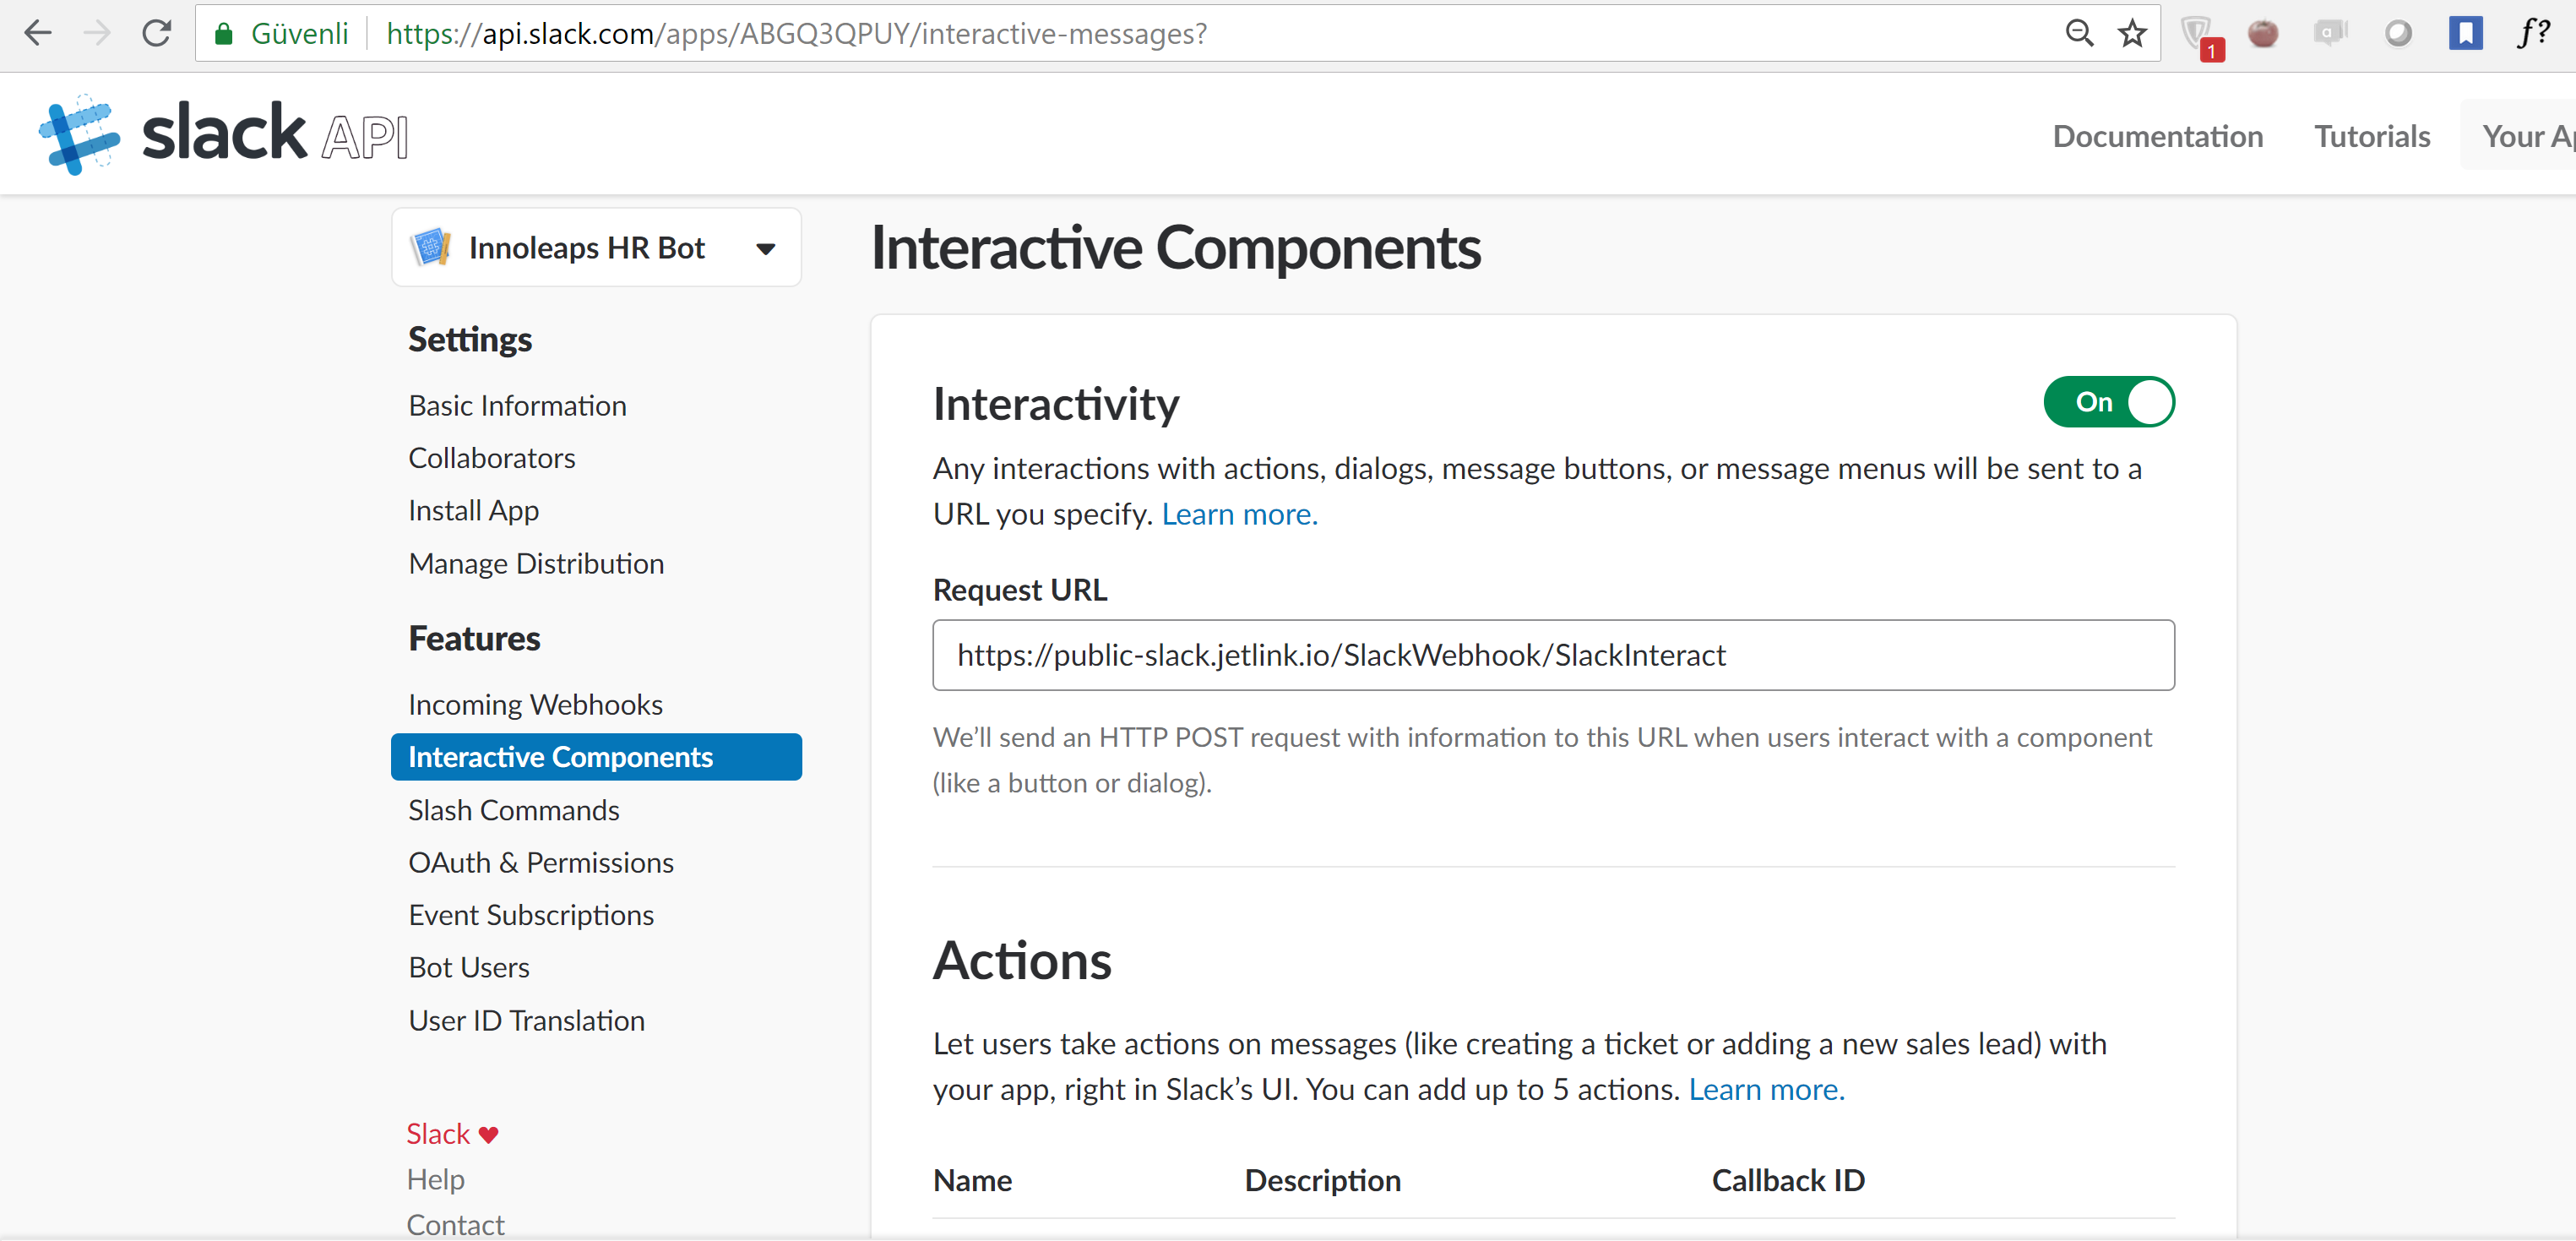2576x1241 pixels.
Task: Go to OAuth & Permissions settings
Action: [540, 862]
